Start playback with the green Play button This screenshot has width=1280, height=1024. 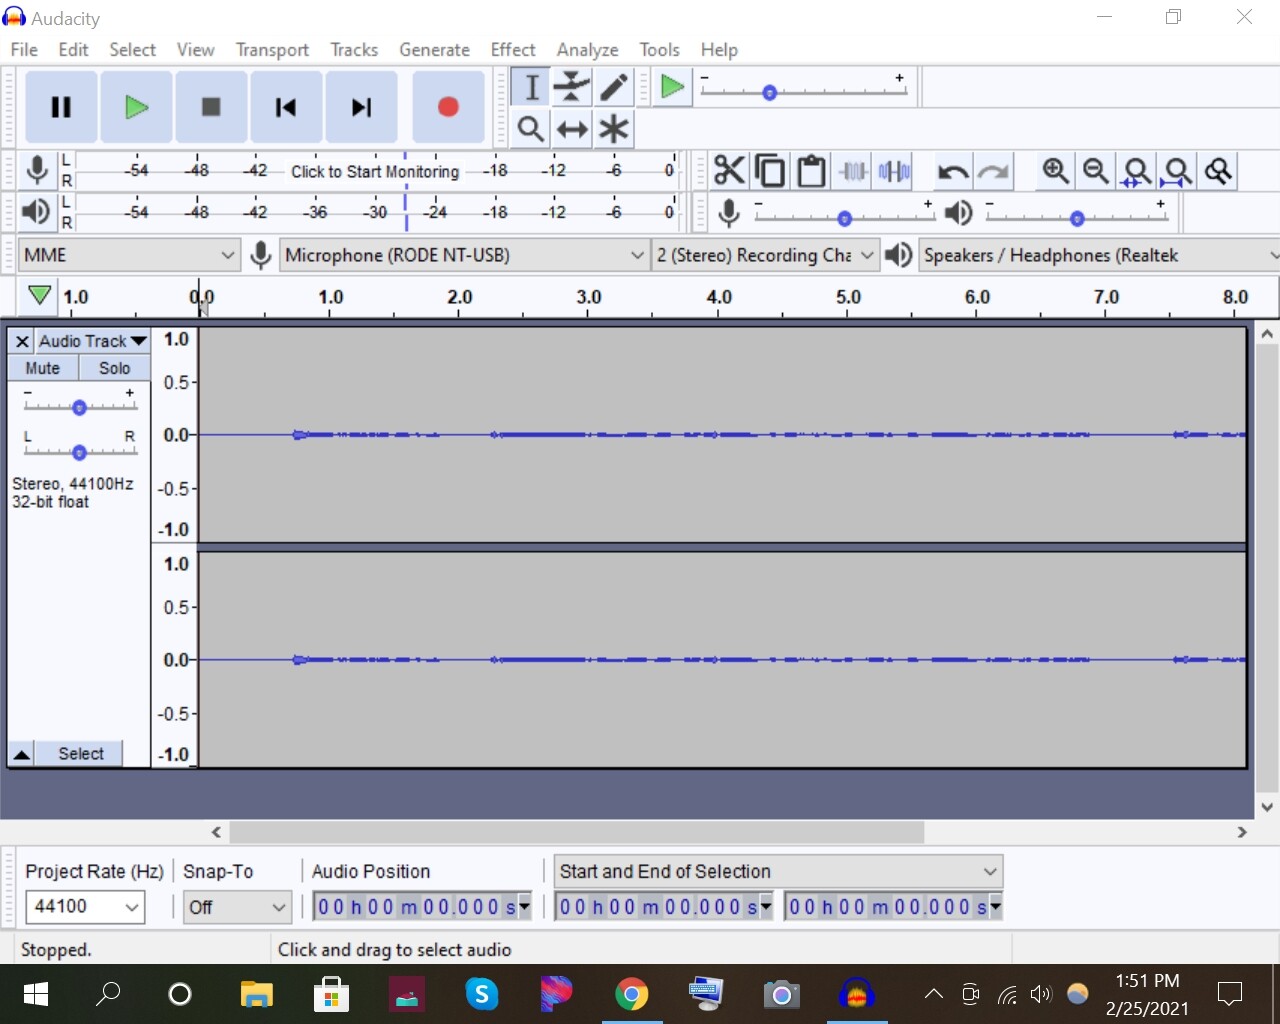pos(136,107)
